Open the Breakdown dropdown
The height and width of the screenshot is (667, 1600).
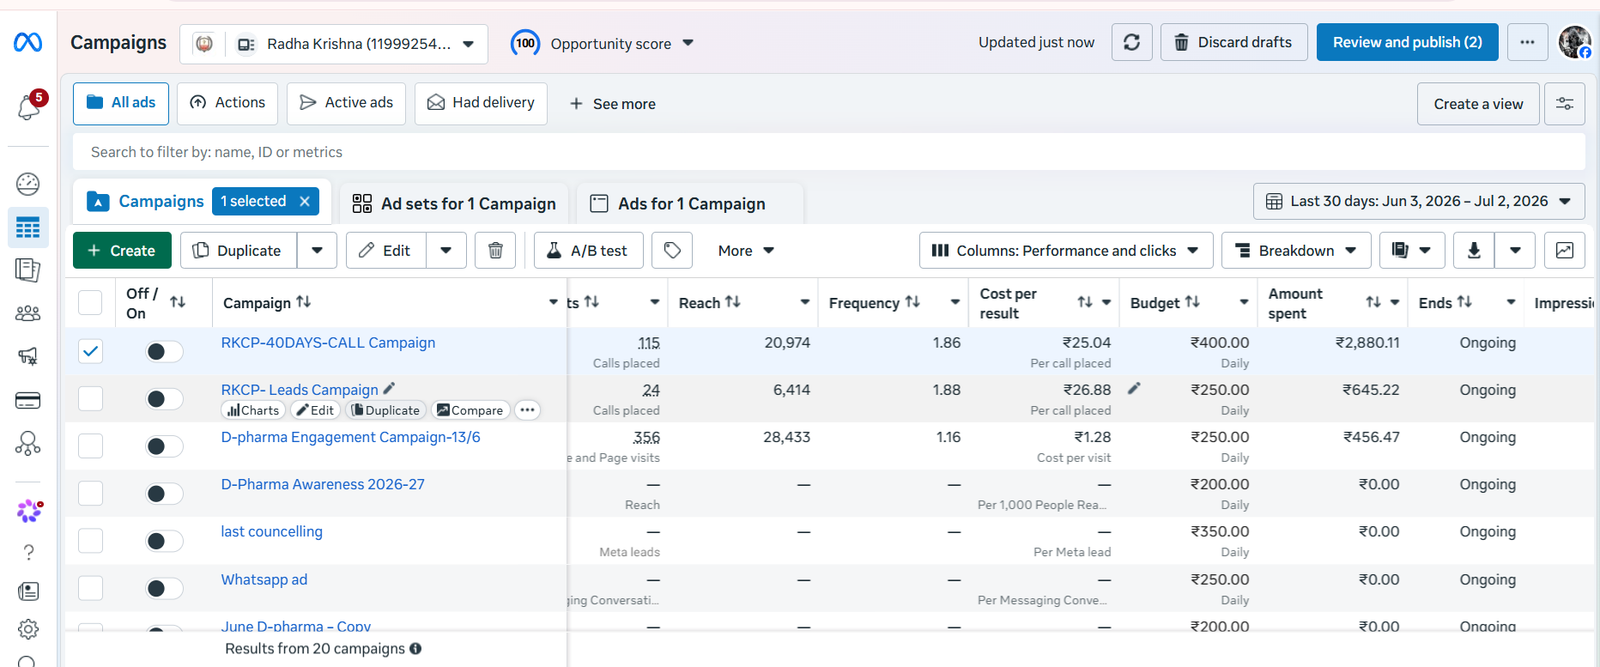tap(1296, 250)
